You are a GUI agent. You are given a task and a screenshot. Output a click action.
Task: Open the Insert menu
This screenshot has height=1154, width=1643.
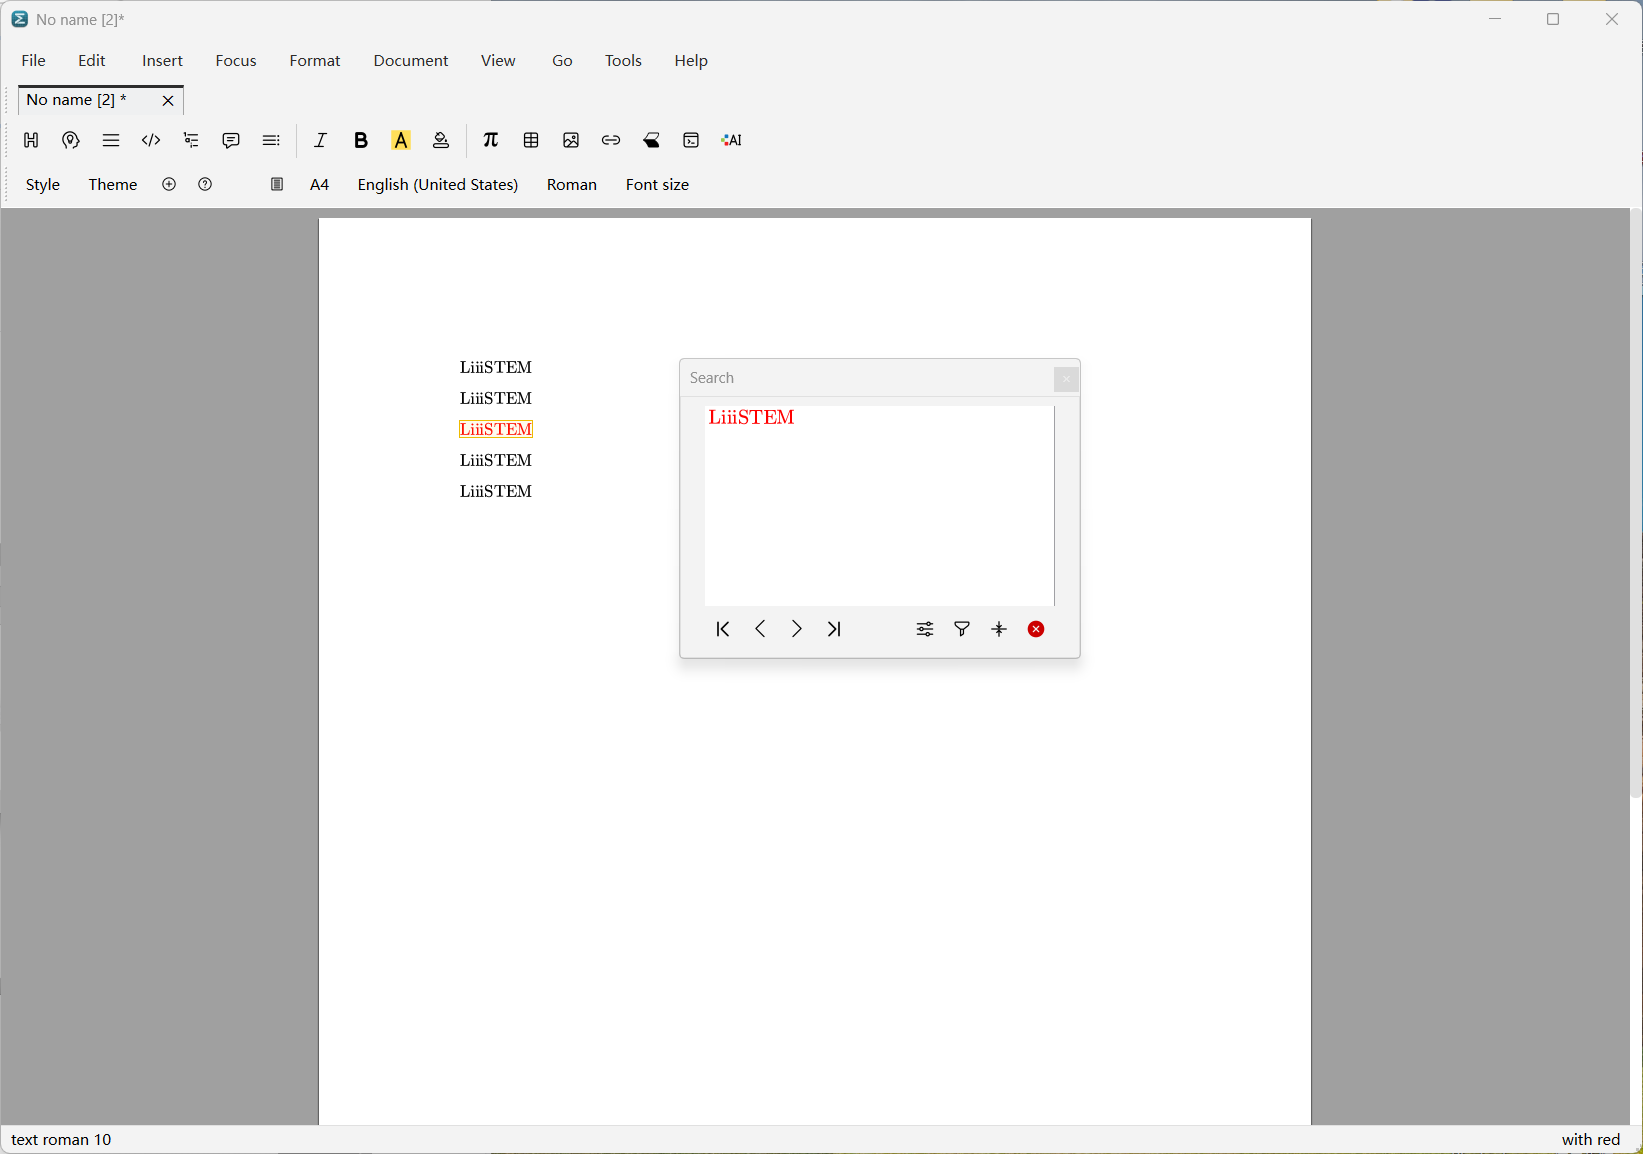162,61
